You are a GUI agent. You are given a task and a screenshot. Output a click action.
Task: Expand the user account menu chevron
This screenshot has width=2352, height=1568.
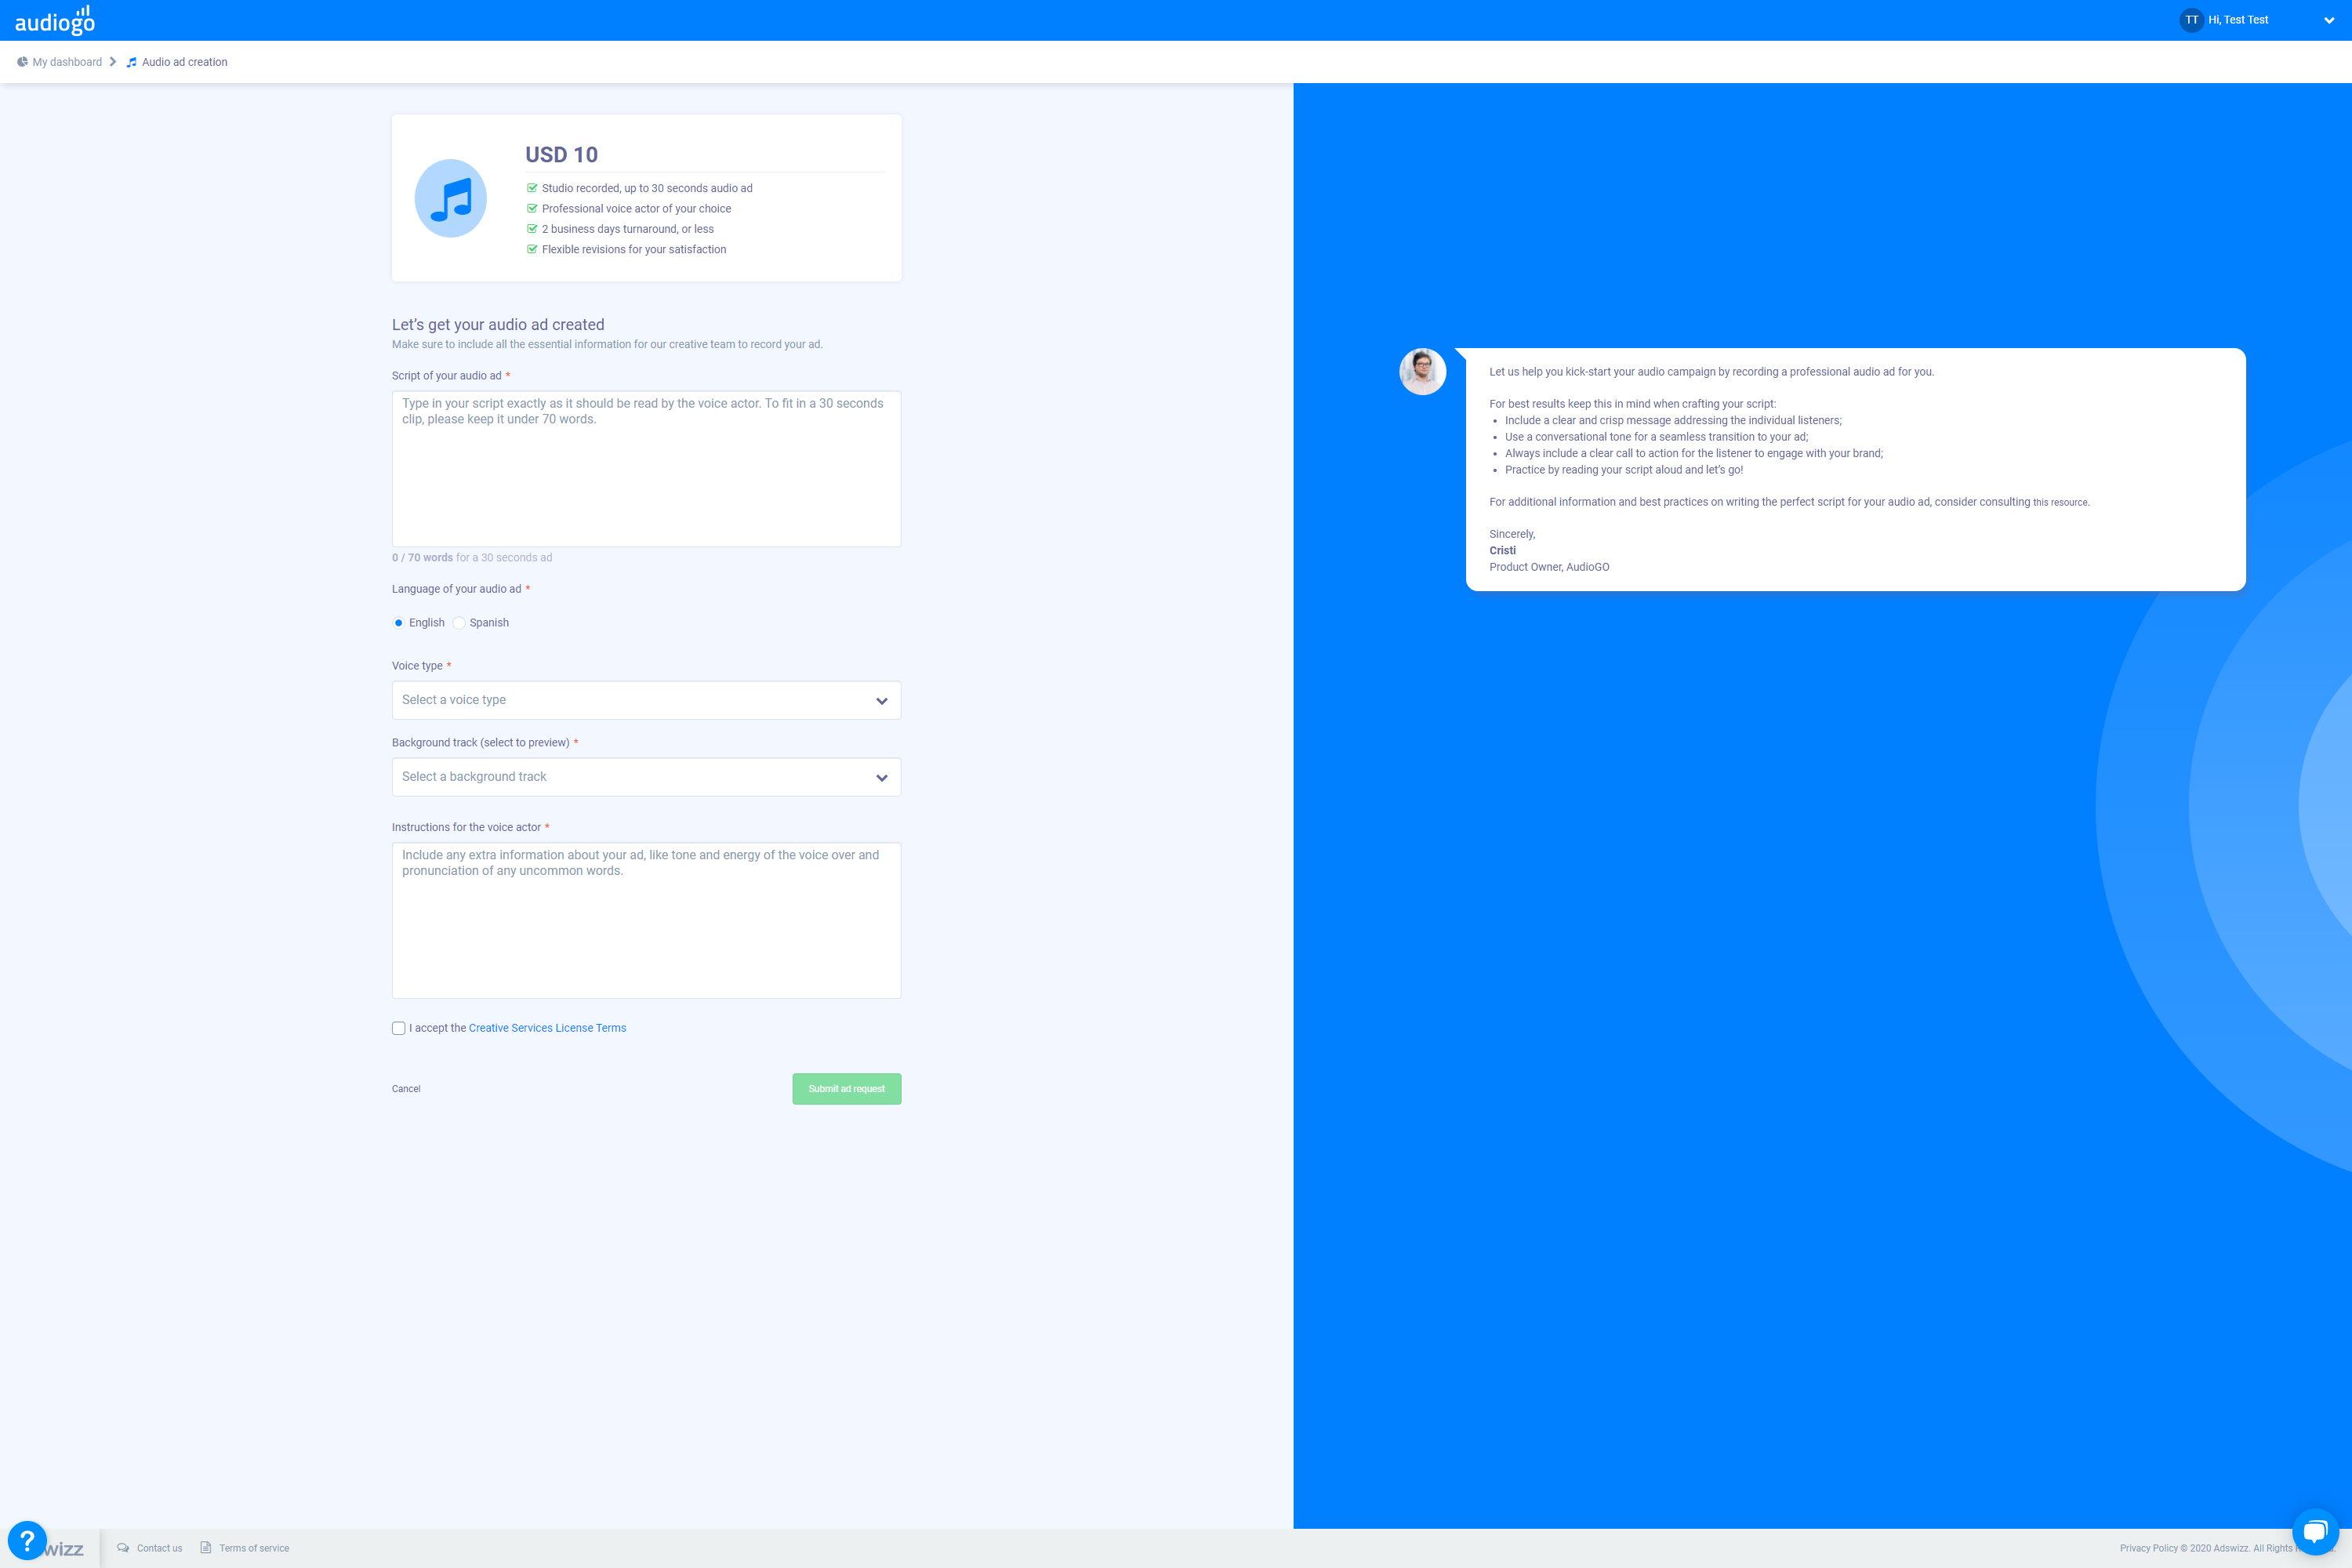2328,20
